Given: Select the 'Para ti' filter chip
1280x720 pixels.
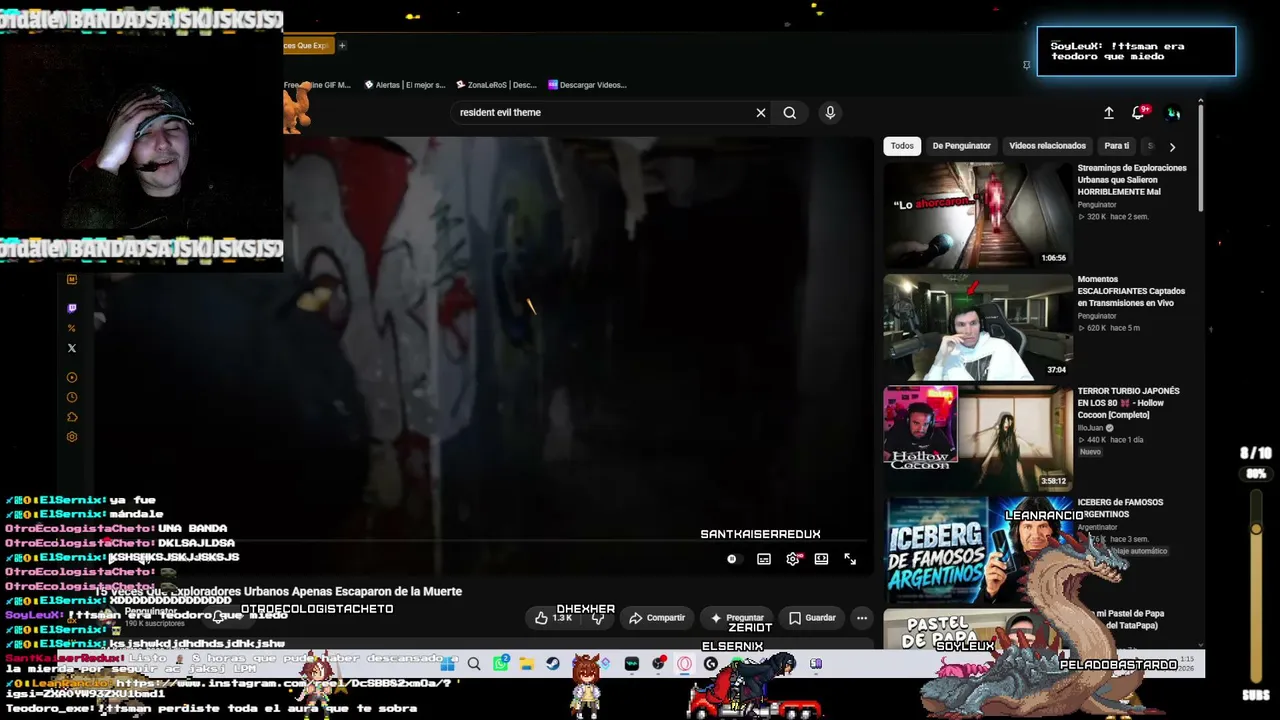Looking at the screenshot, I should (x=1117, y=146).
